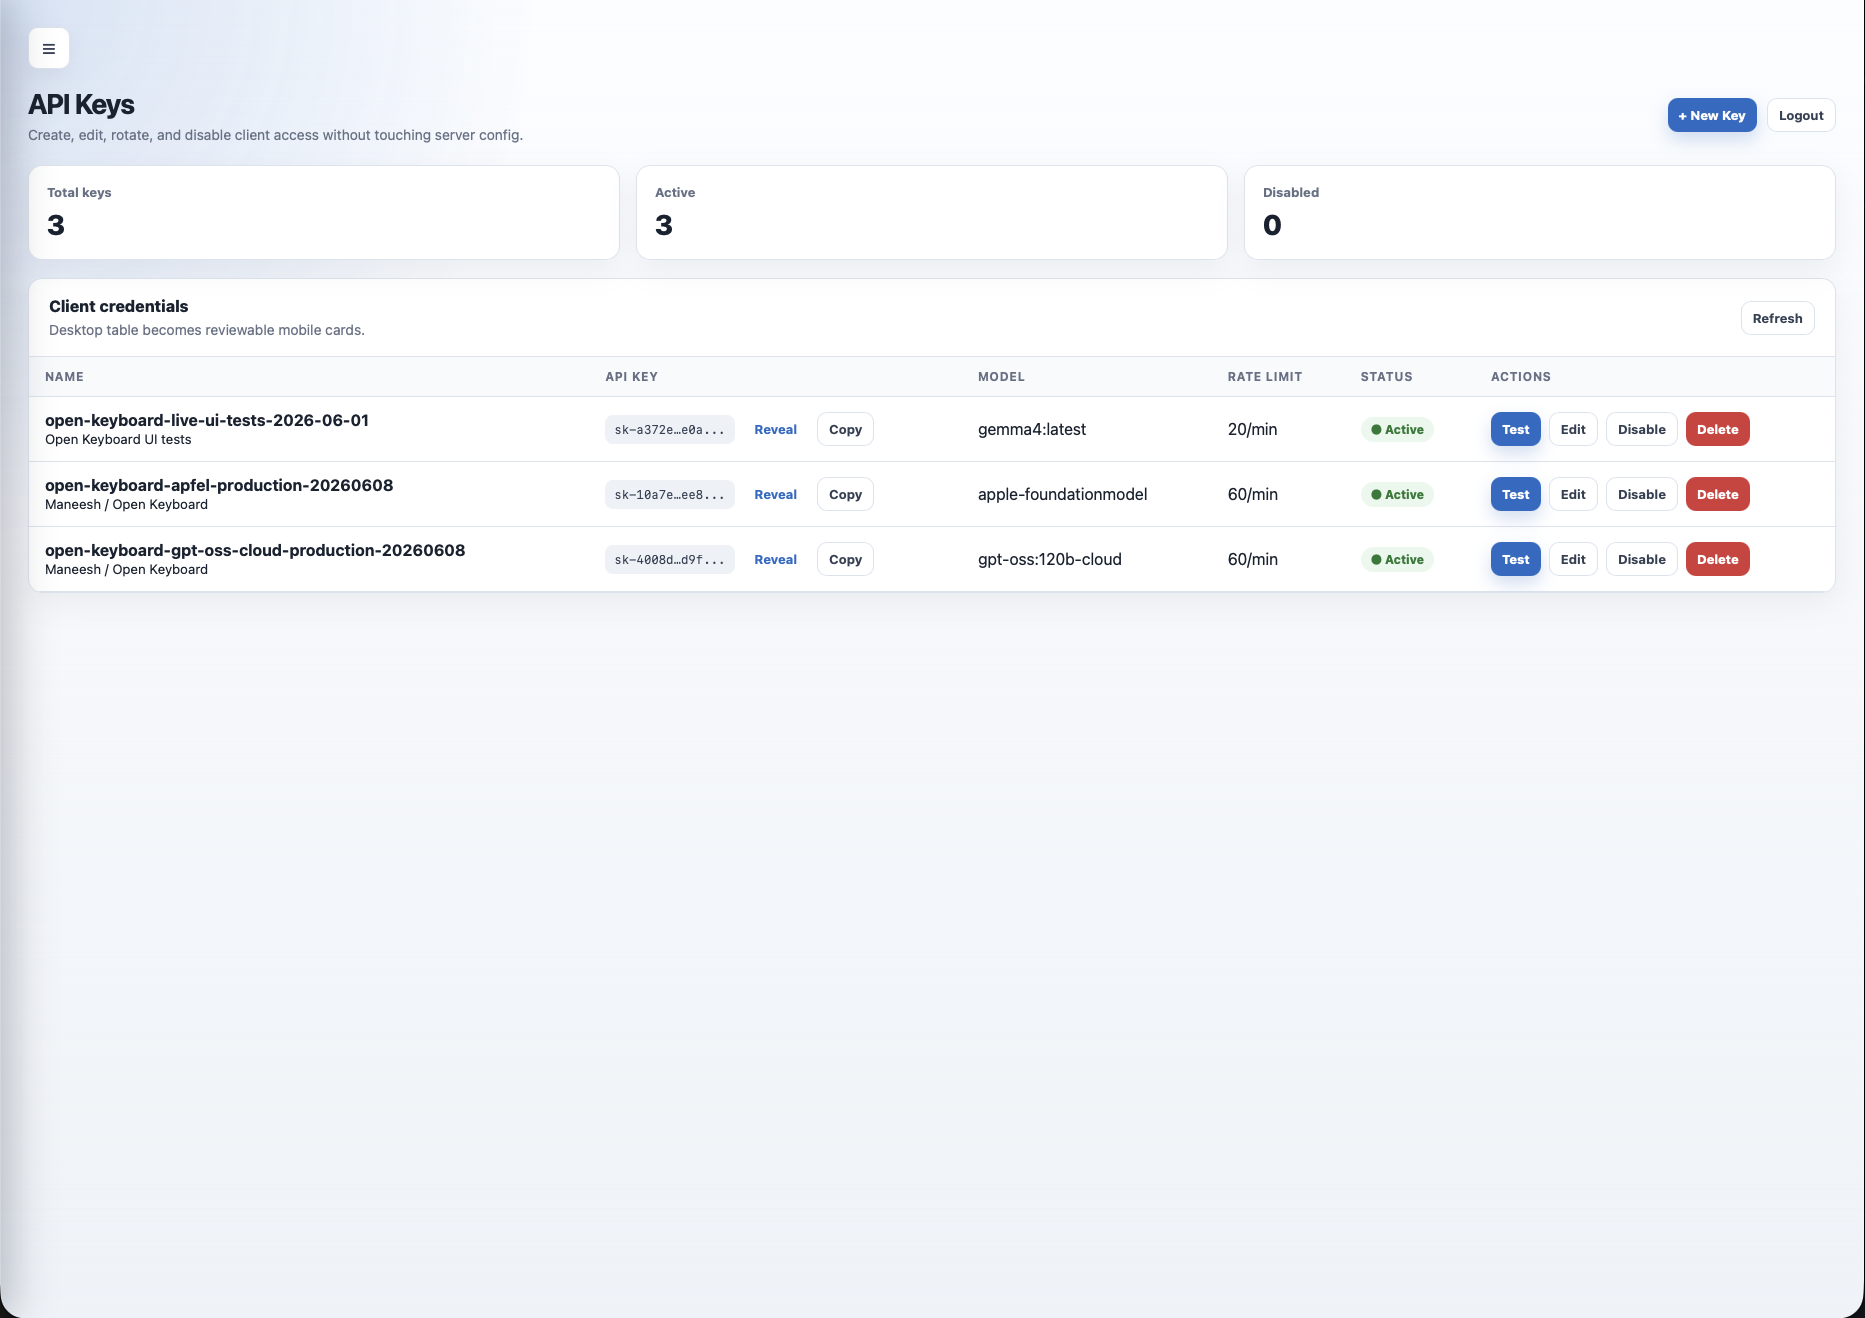Click the Total keys stat card
The image size is (1865, 1318).
[x=324, y=212]
